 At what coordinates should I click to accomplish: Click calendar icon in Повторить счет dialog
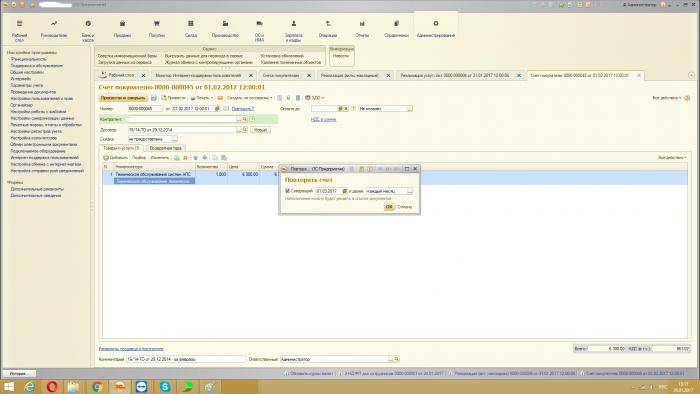(345, 191)
